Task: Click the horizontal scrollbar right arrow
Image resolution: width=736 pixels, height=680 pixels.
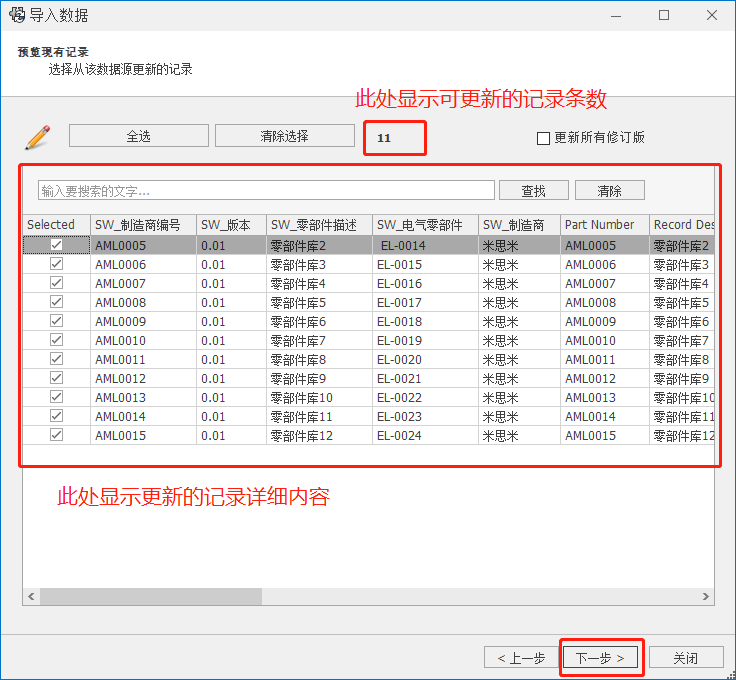Action: [x=706, y=596]
